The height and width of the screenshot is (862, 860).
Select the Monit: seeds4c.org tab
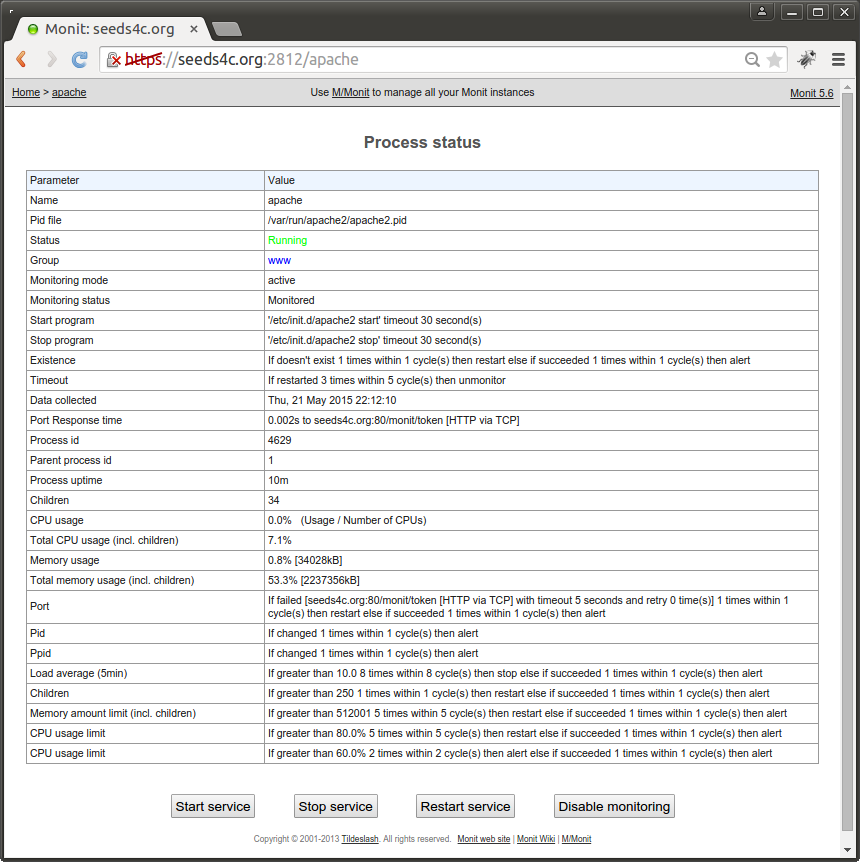(x=105, y=29)
